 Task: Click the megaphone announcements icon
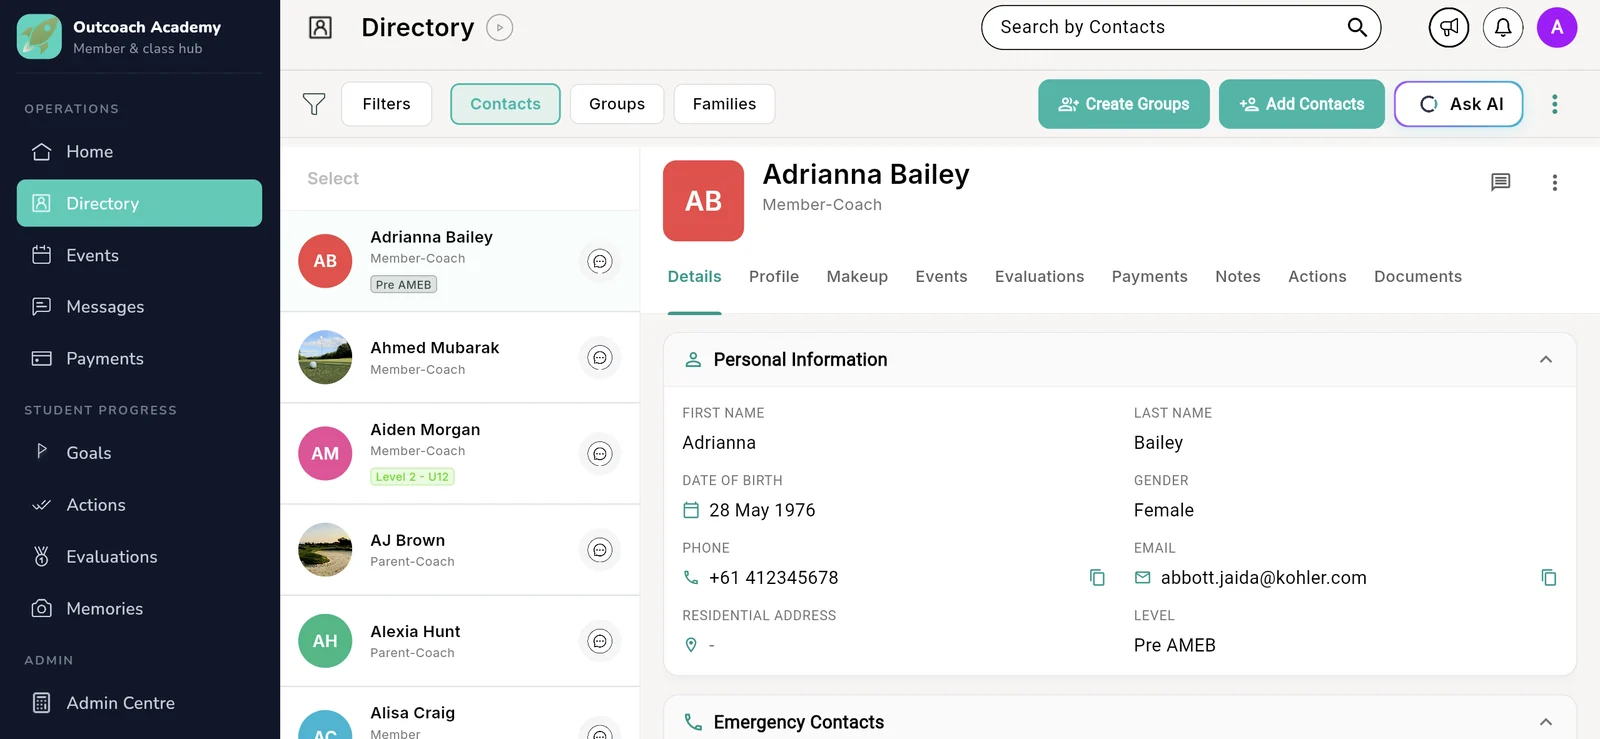click(x=1448, y=28)
